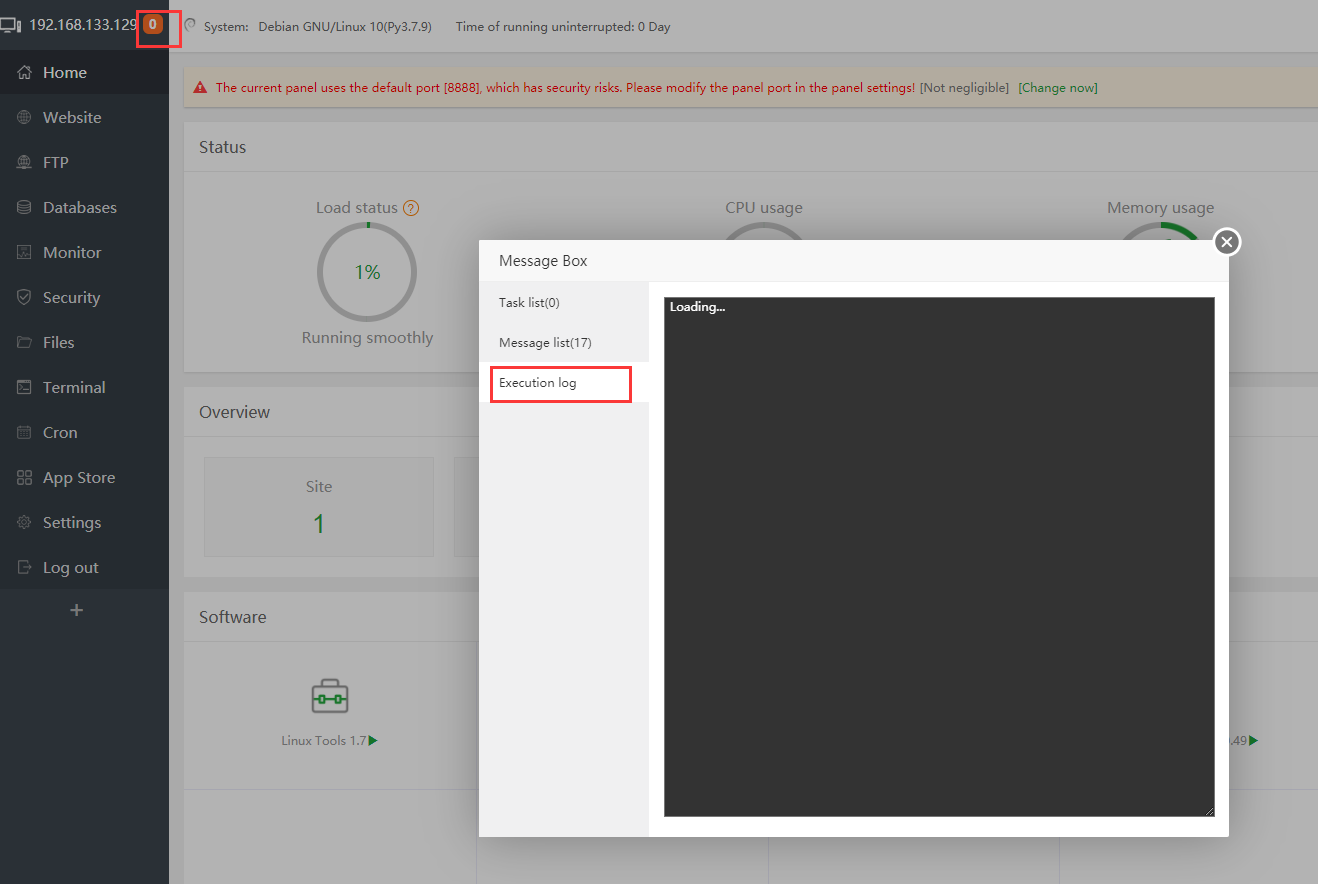Click the Home icon in sidebar
The height and width of the screenshot is (884, 1318).
tap(25, 73)
